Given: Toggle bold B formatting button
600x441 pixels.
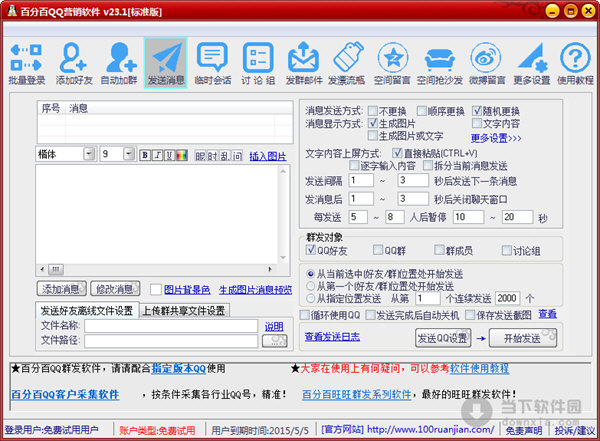Looking at the screenshot, I should [x=145, y=155].
